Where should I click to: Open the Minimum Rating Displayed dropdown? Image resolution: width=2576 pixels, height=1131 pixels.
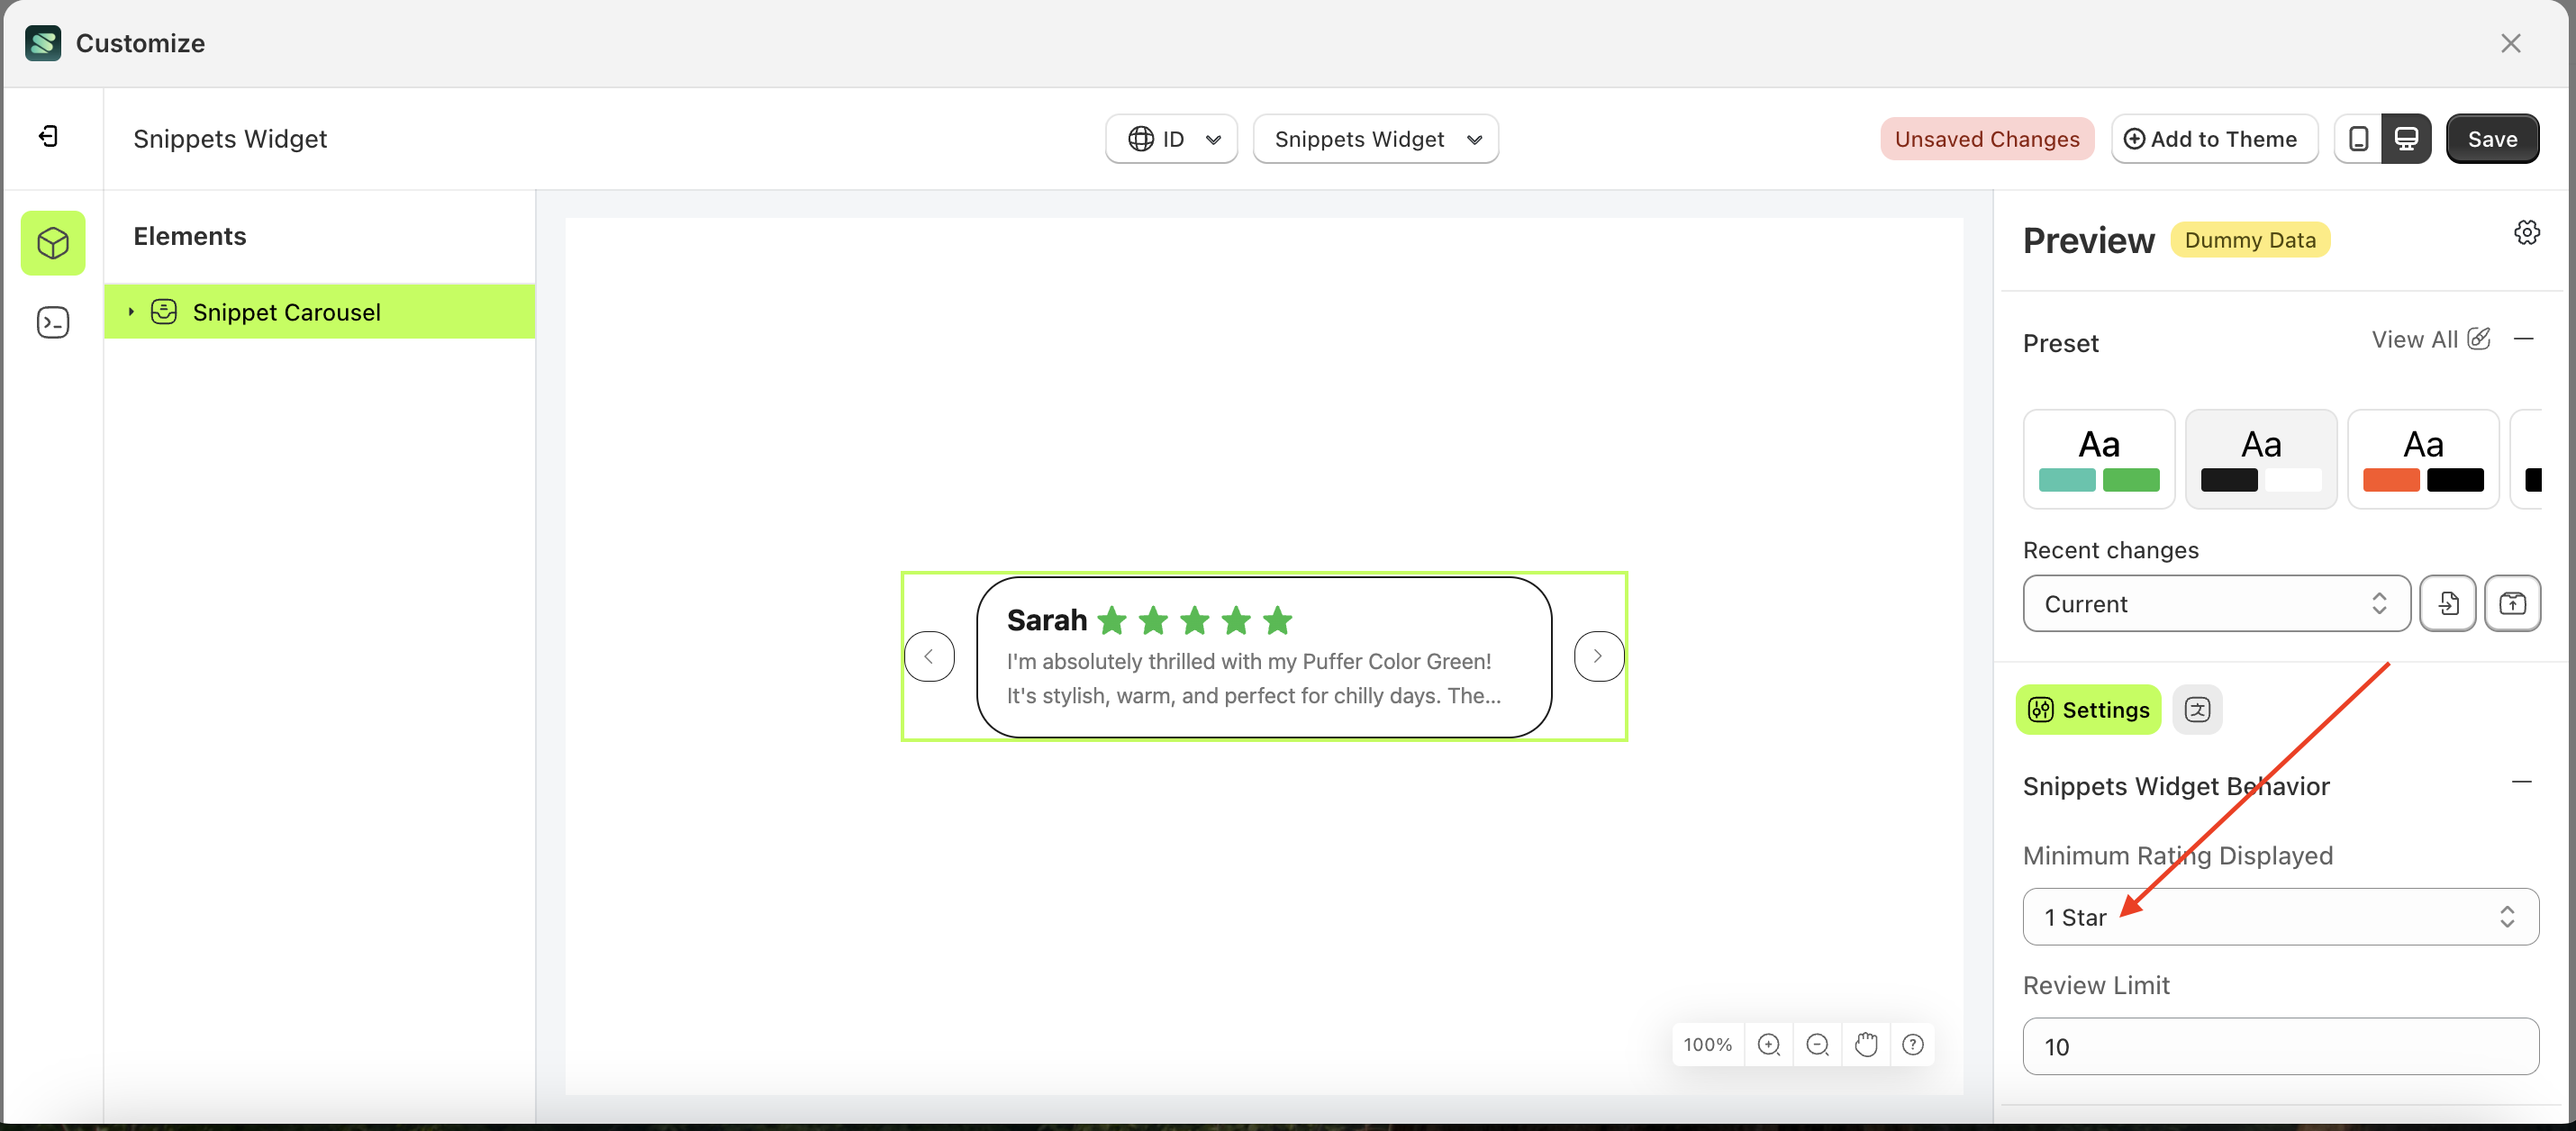[x=2280, y=917]
